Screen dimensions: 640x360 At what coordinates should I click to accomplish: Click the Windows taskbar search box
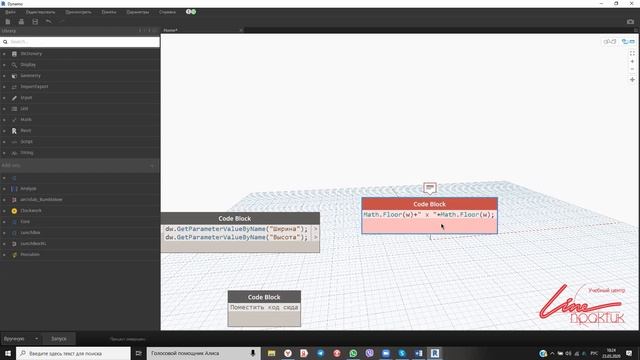coord(73,353)
